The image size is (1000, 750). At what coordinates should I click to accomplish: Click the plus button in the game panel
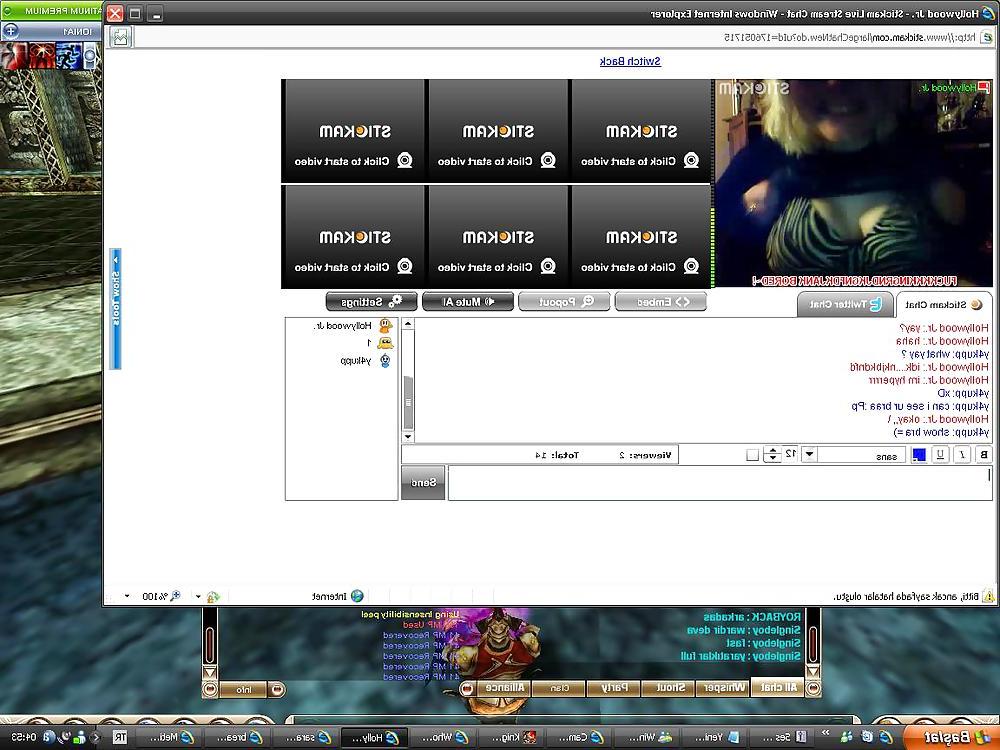[x=10, y=31]
